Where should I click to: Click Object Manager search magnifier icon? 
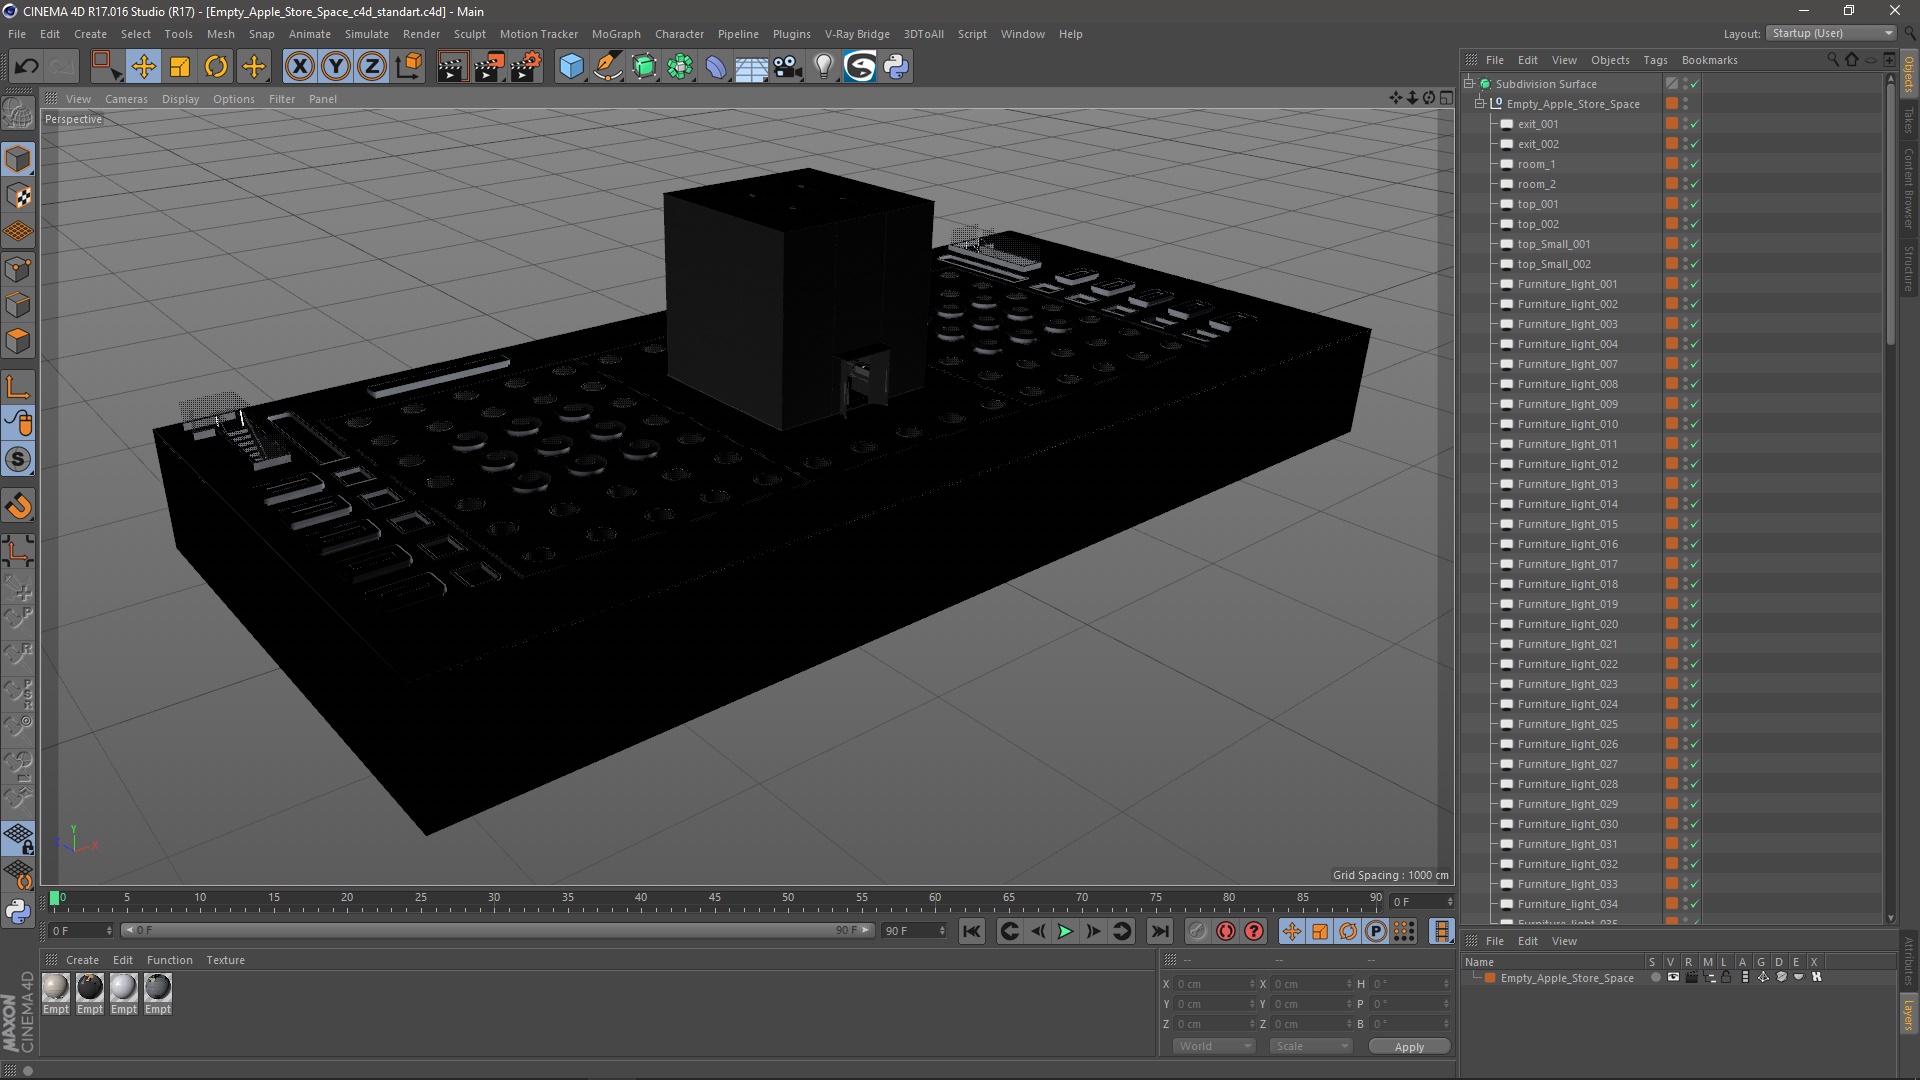(1833, 60)
